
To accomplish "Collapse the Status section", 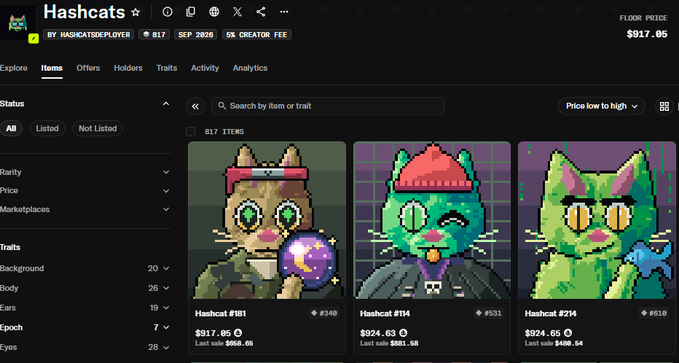I will tap(166, 104).
